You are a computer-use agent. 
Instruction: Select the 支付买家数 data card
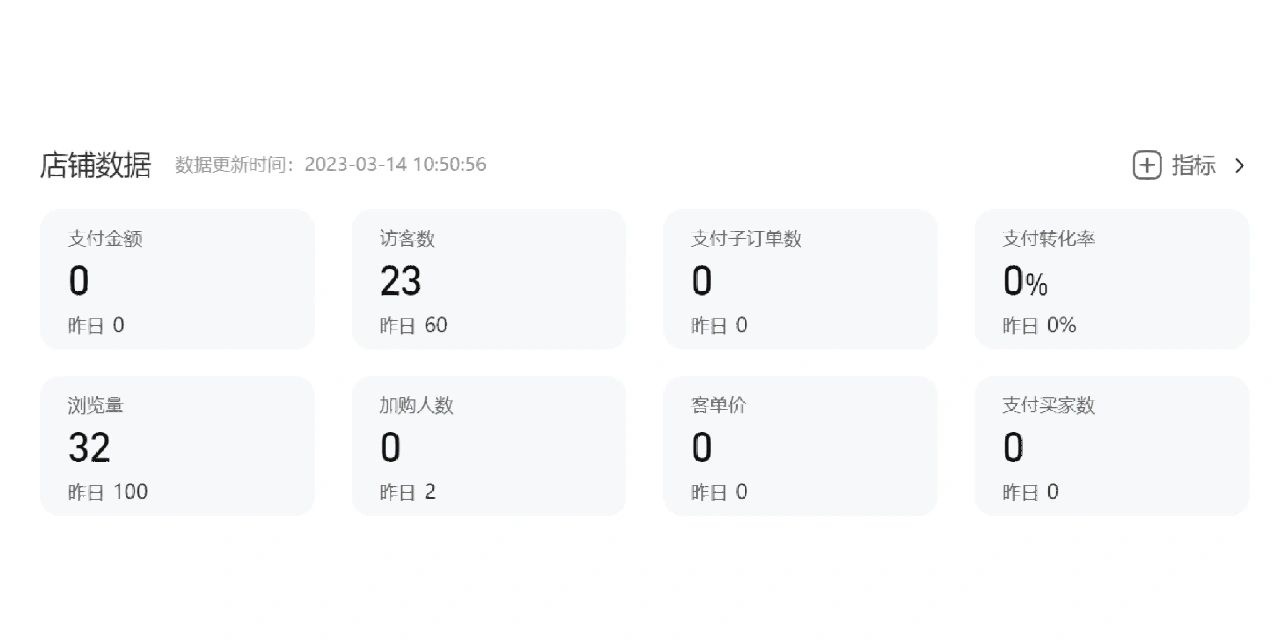tap(1112, 446)
